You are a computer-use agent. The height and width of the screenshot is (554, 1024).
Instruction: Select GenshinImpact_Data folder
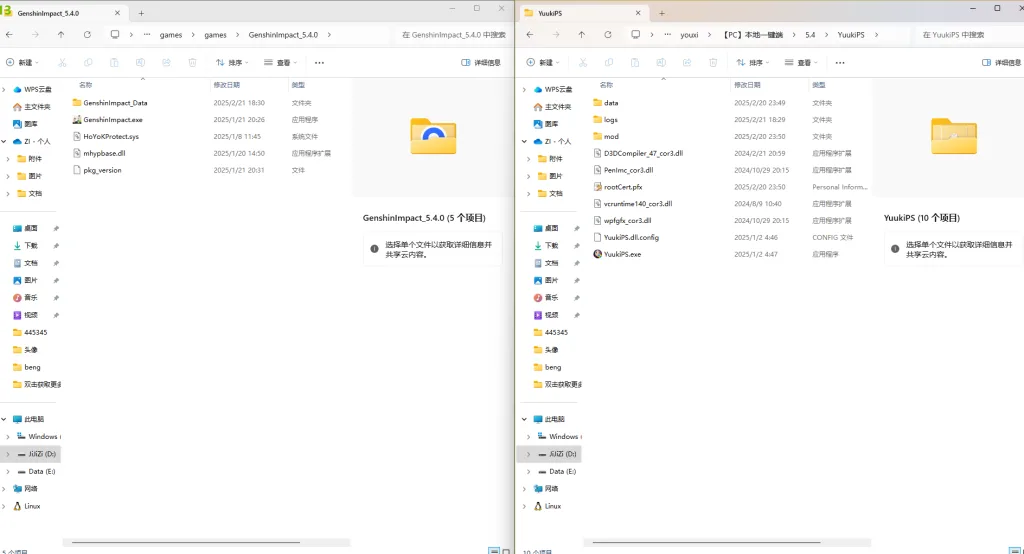coord(110,103)
